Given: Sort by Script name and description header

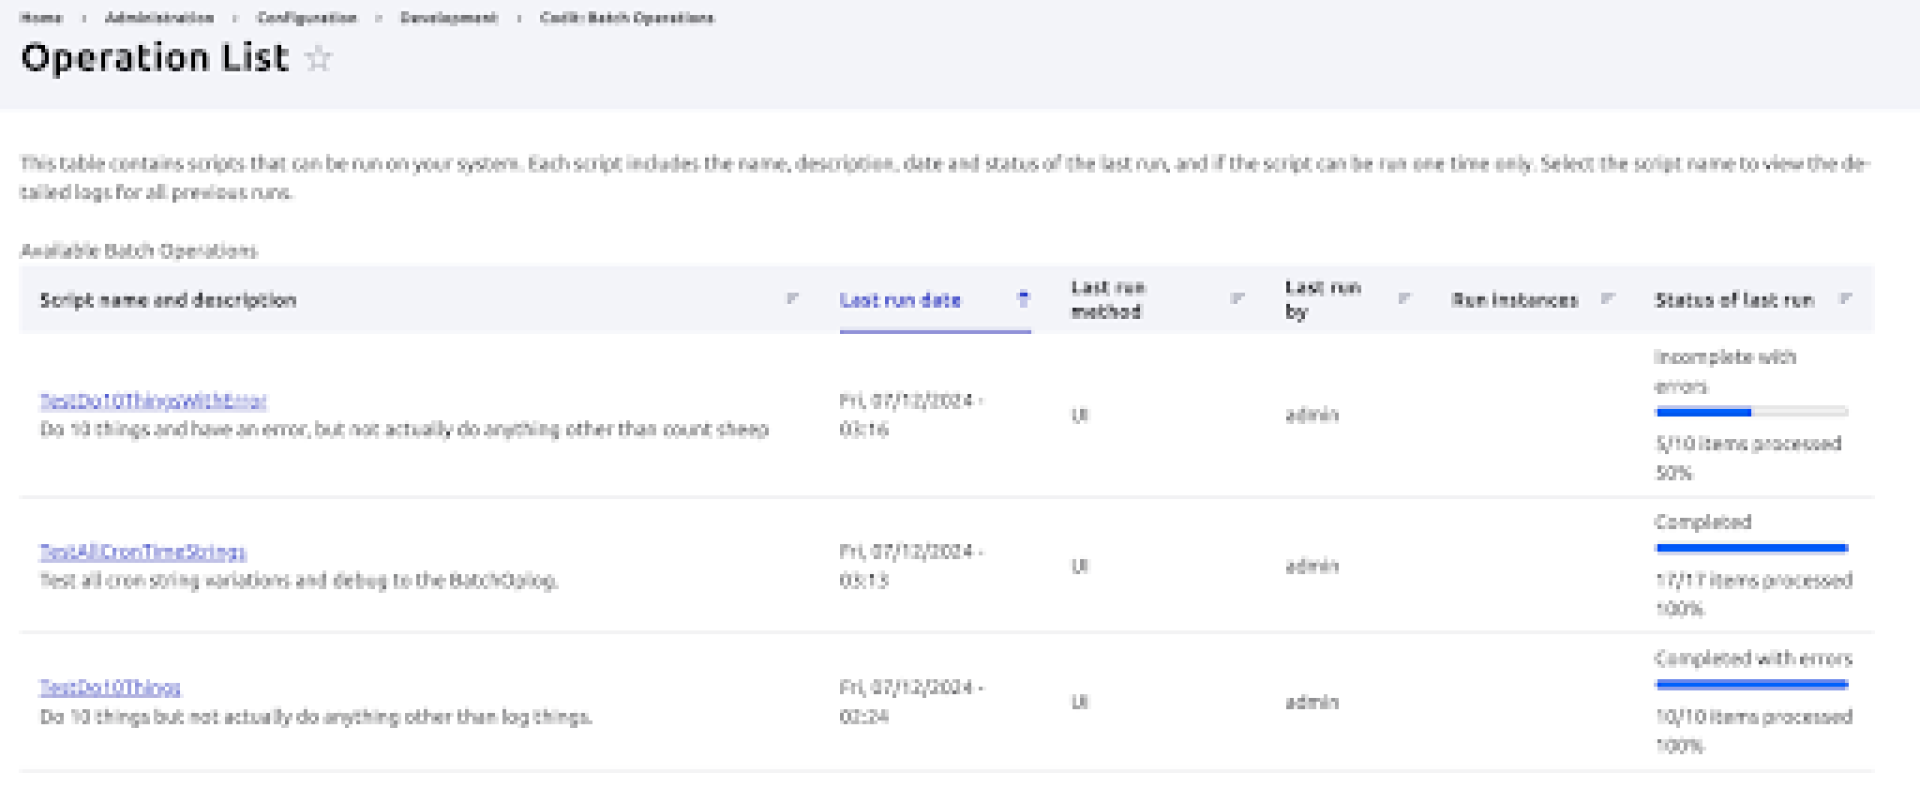Looking at the screenshot, I should [x=168, y=300].
